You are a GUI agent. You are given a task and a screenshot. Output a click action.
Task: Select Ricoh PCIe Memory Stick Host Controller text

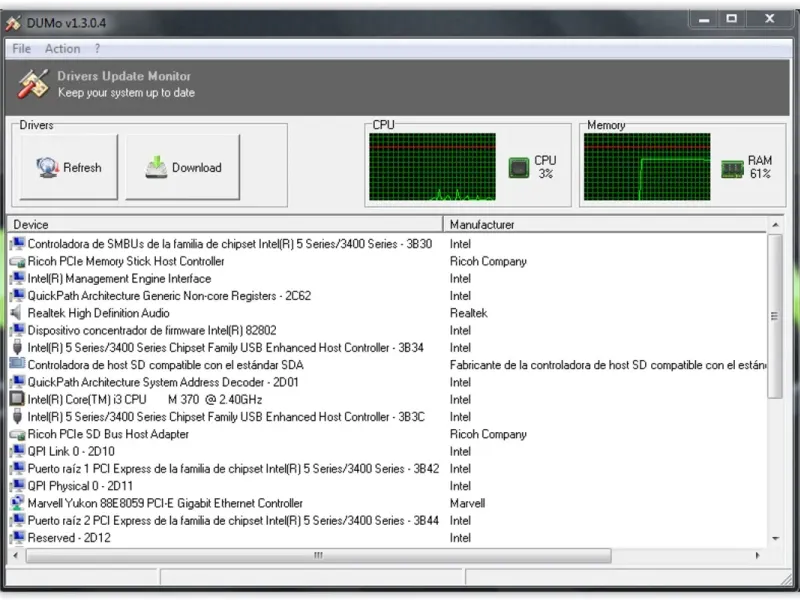click(126, 261)
